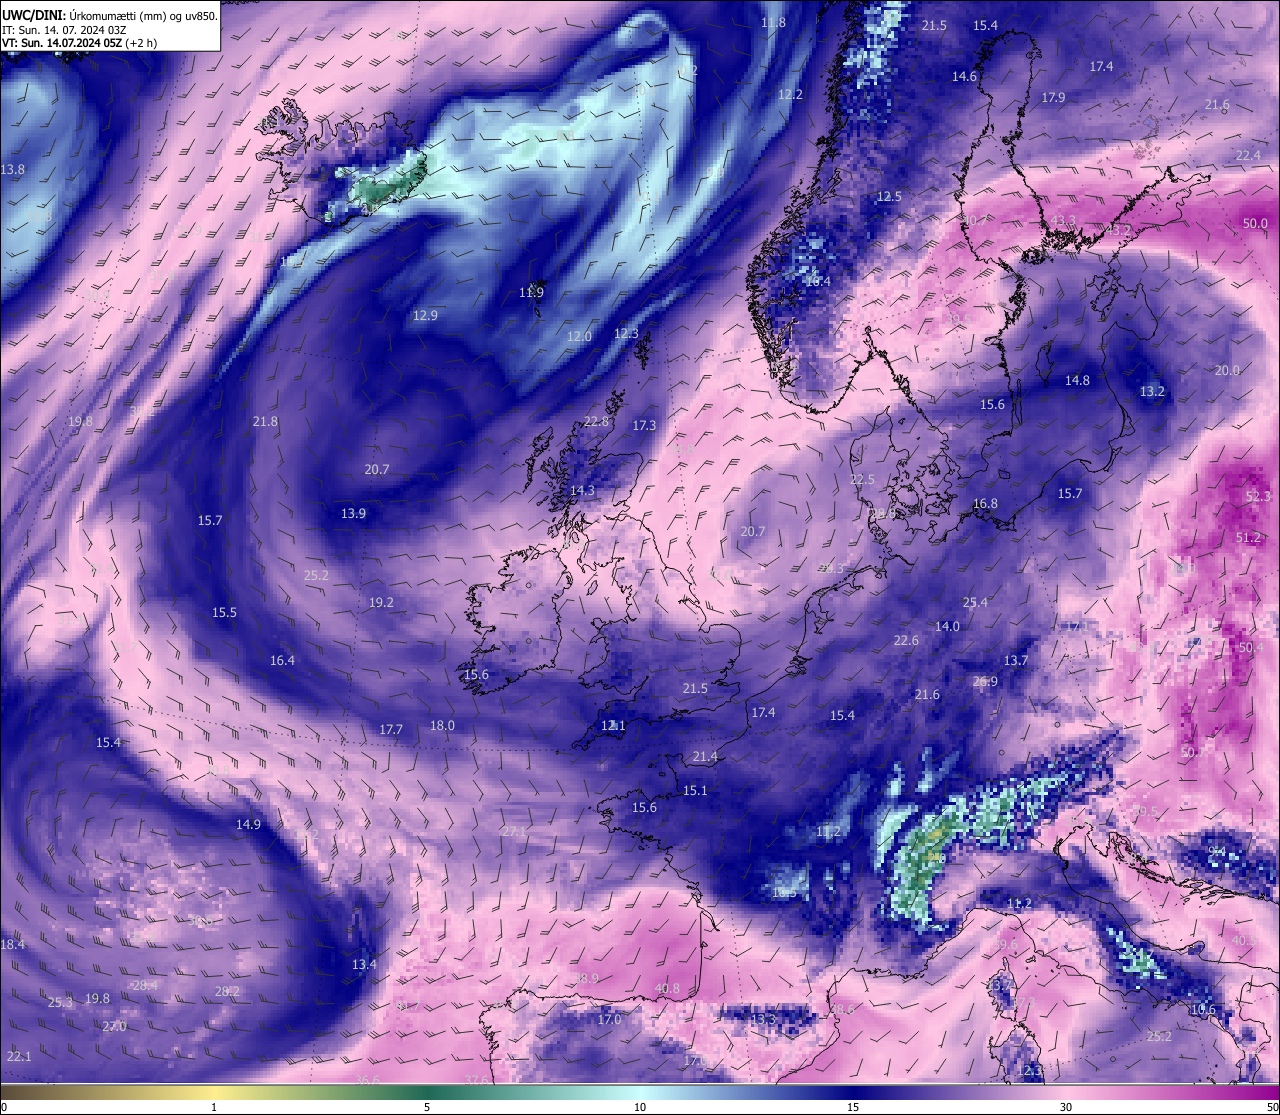The width and height of the screenshot is (1280, 1115).
Task: Click the colour scale label "5"
Action: click(427, 1107)
